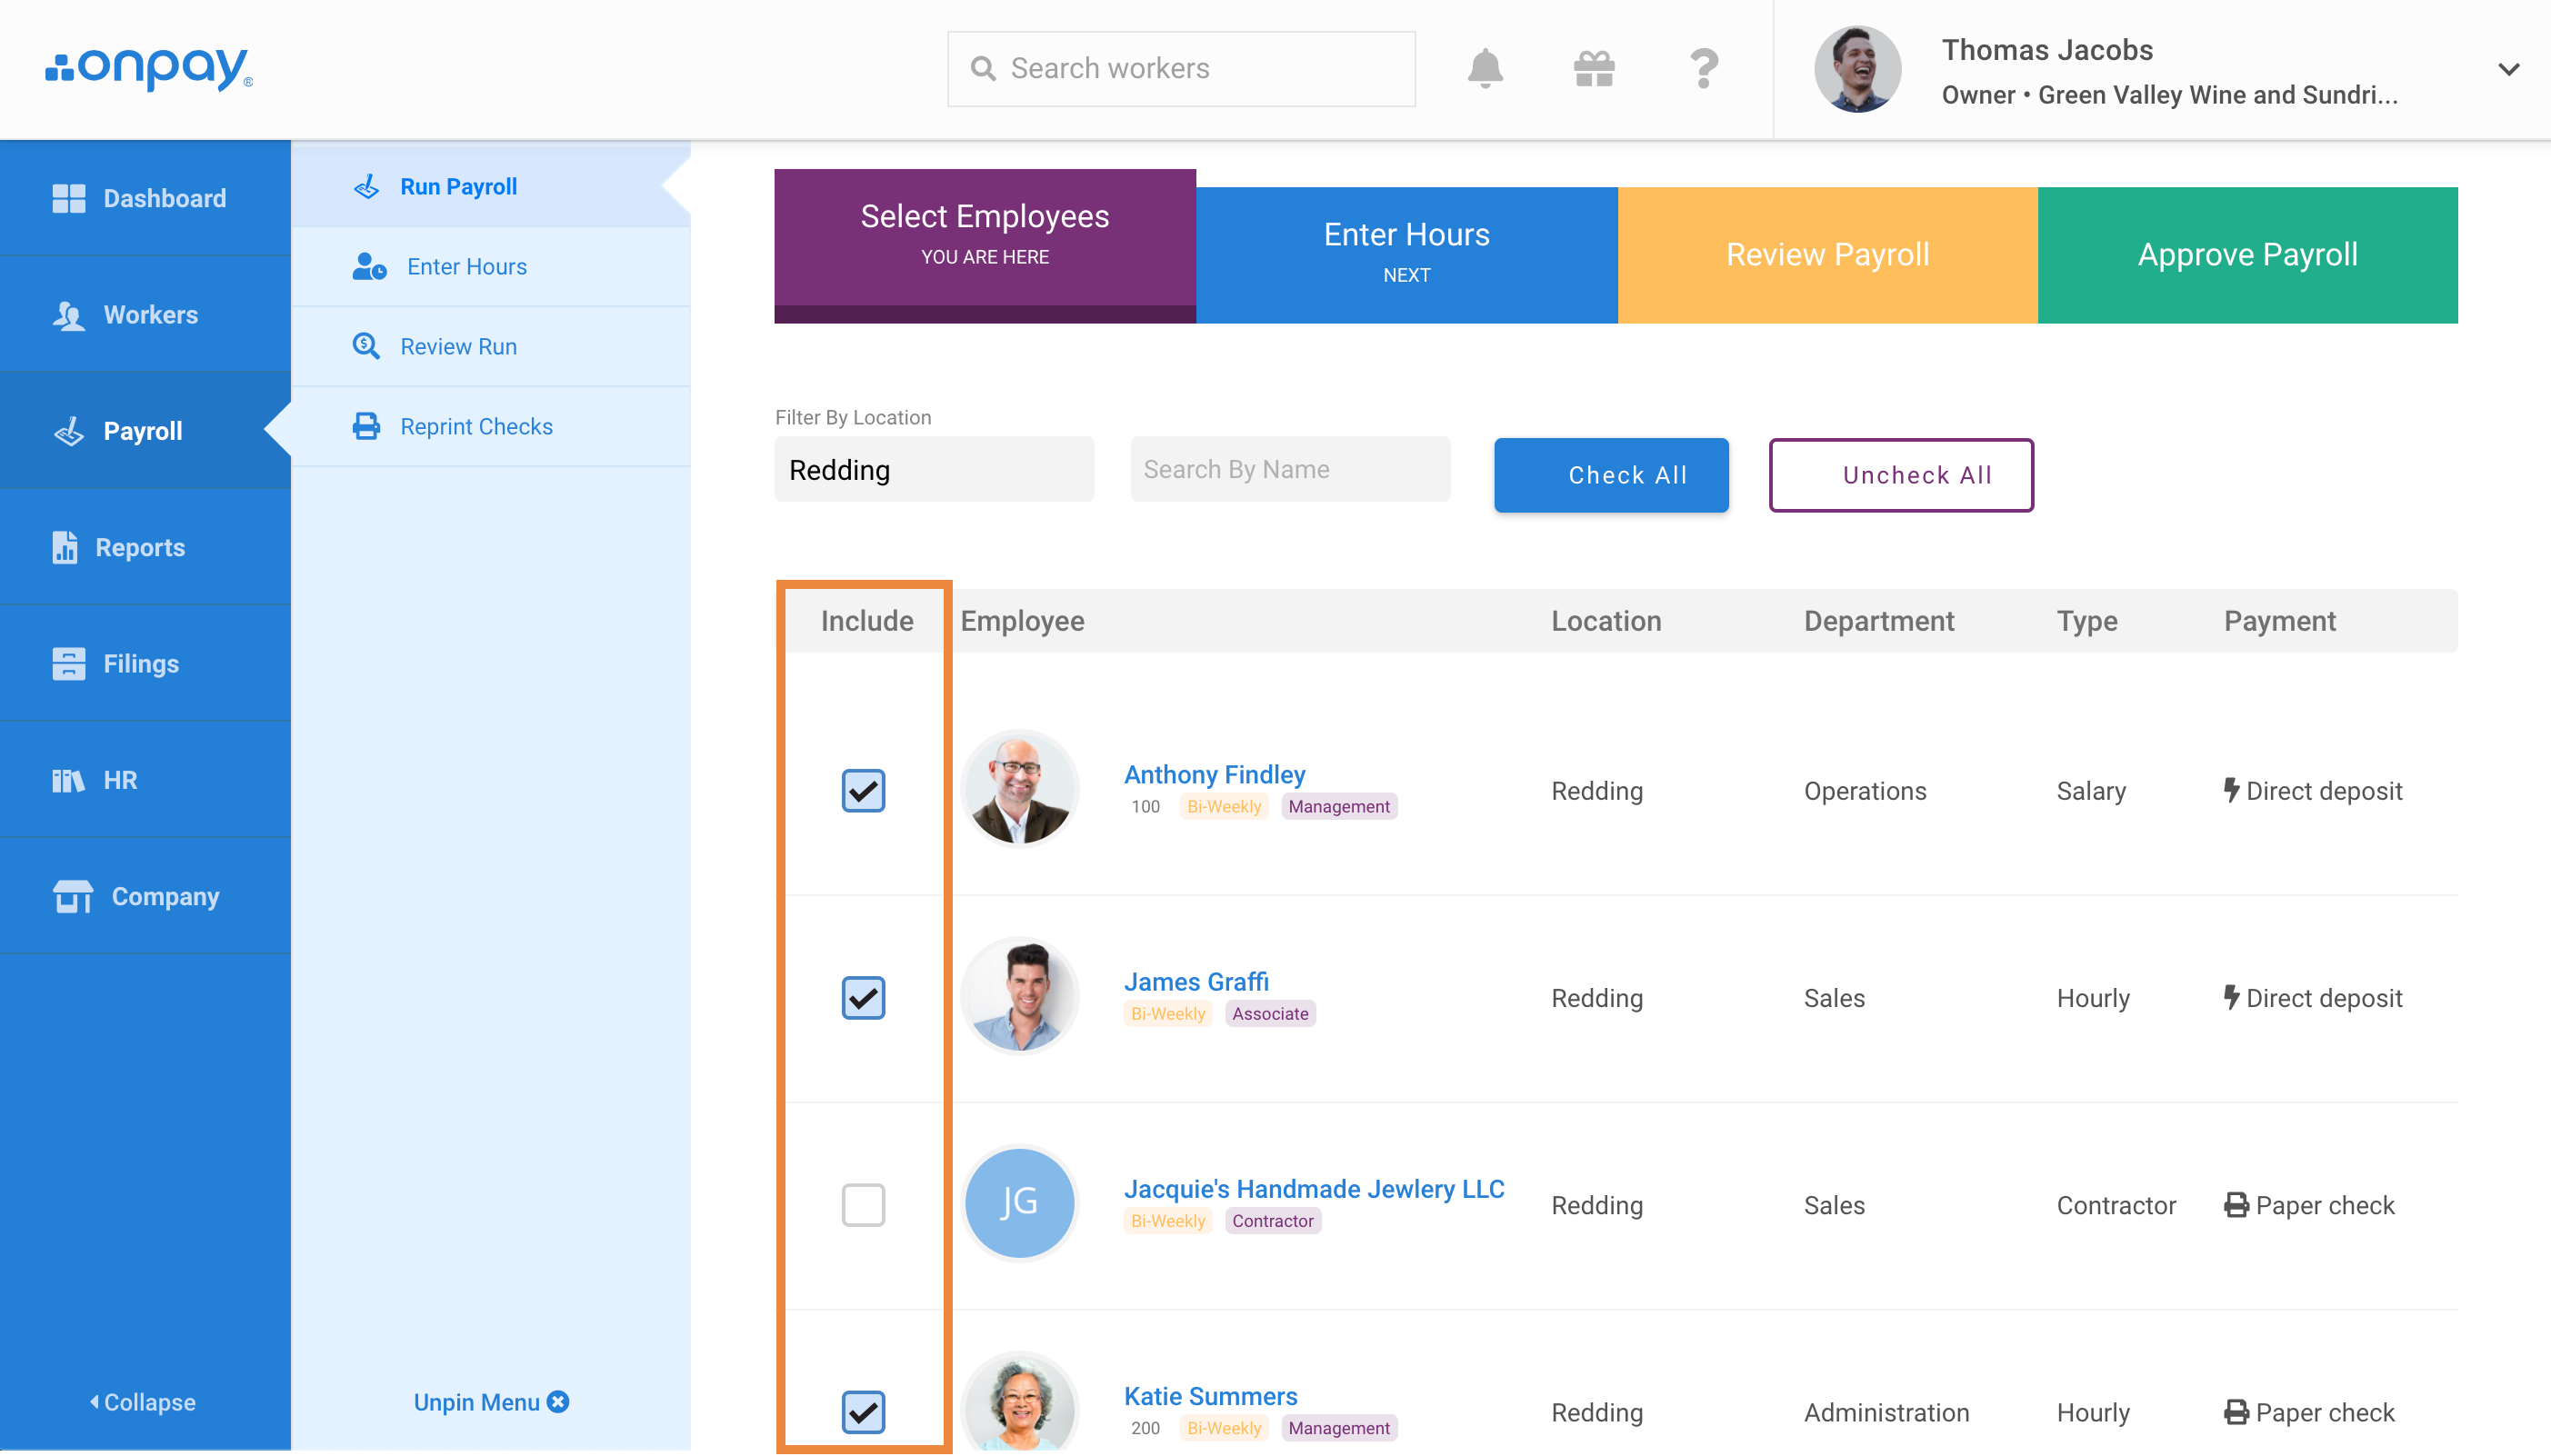Uncheck Anthony Findley's include checkbox
The width and height of the screenshot is (2551, 1456).
(863, 790)
